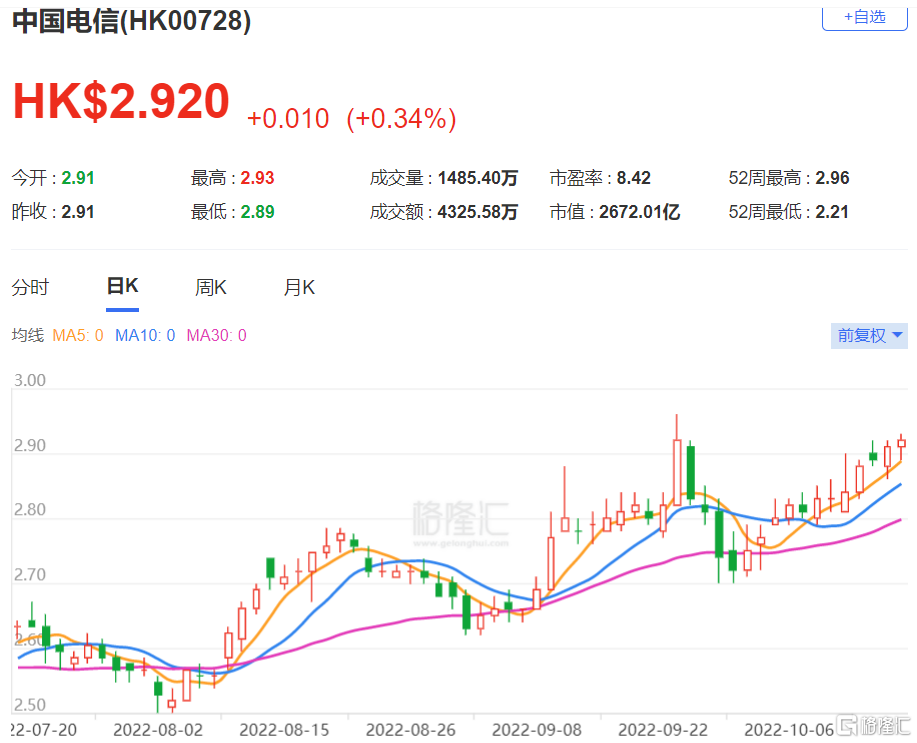Click the tallest candlestick peaking near 2.96

[x=677, y=473]
